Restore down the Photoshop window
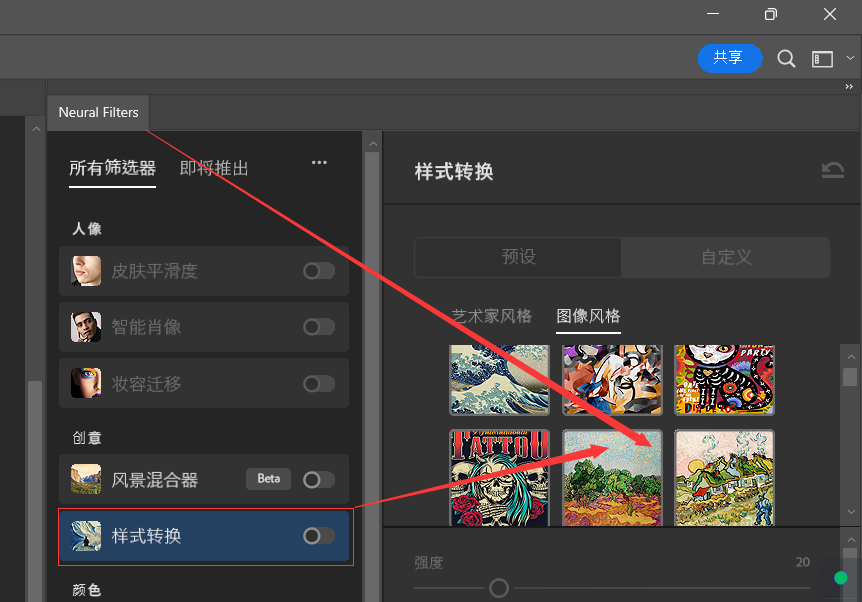This screenshot has width=862, height=602. tap(771, 14)
